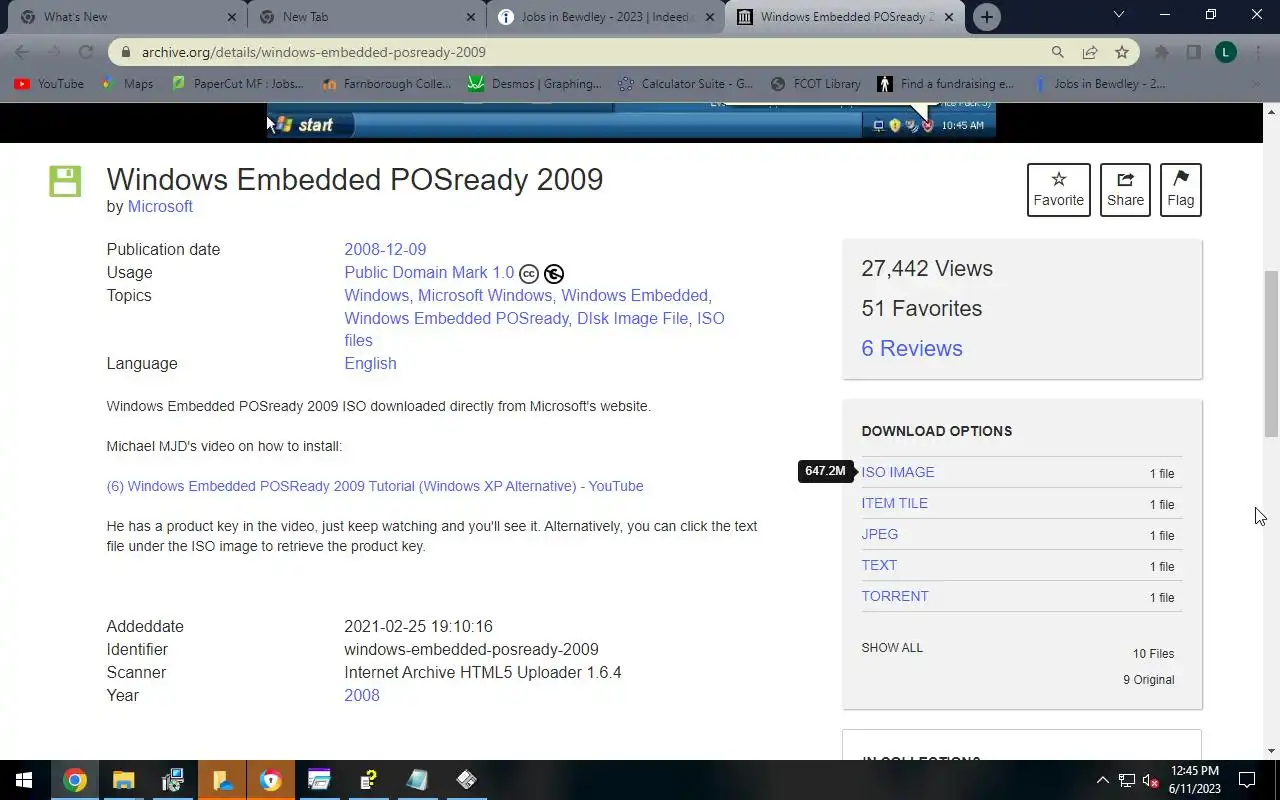The width and height of the screenshot is (1280, 800).
Task: Reload the page in Chrome
Action: point(86,52)
